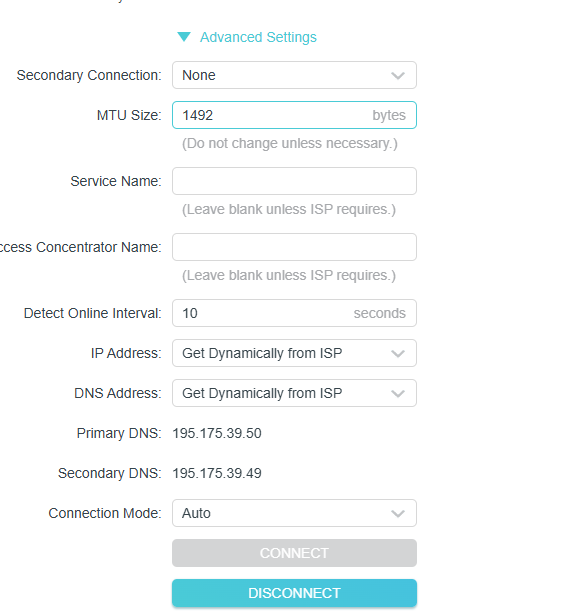Click the chevron in the Secondary Connection box

[x=398, y=75]
